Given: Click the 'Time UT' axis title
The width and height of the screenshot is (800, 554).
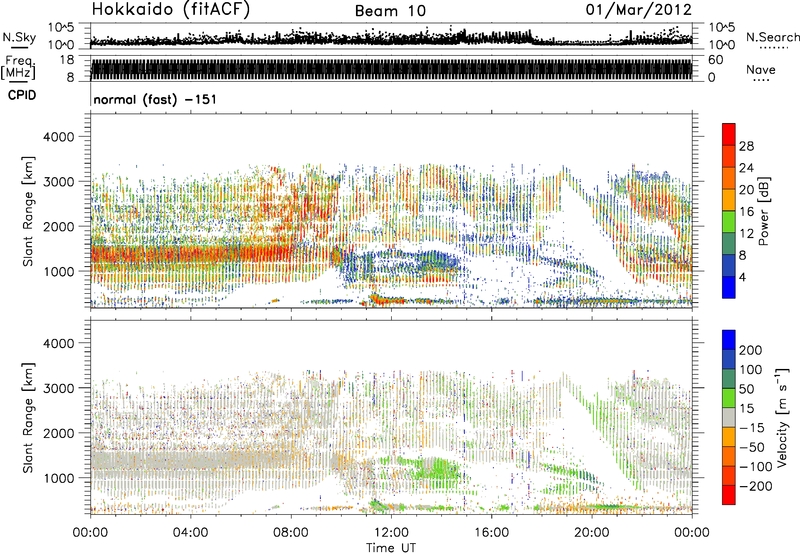Looking at the screenshot, I should pyautogui.click(x=391, y=548).
